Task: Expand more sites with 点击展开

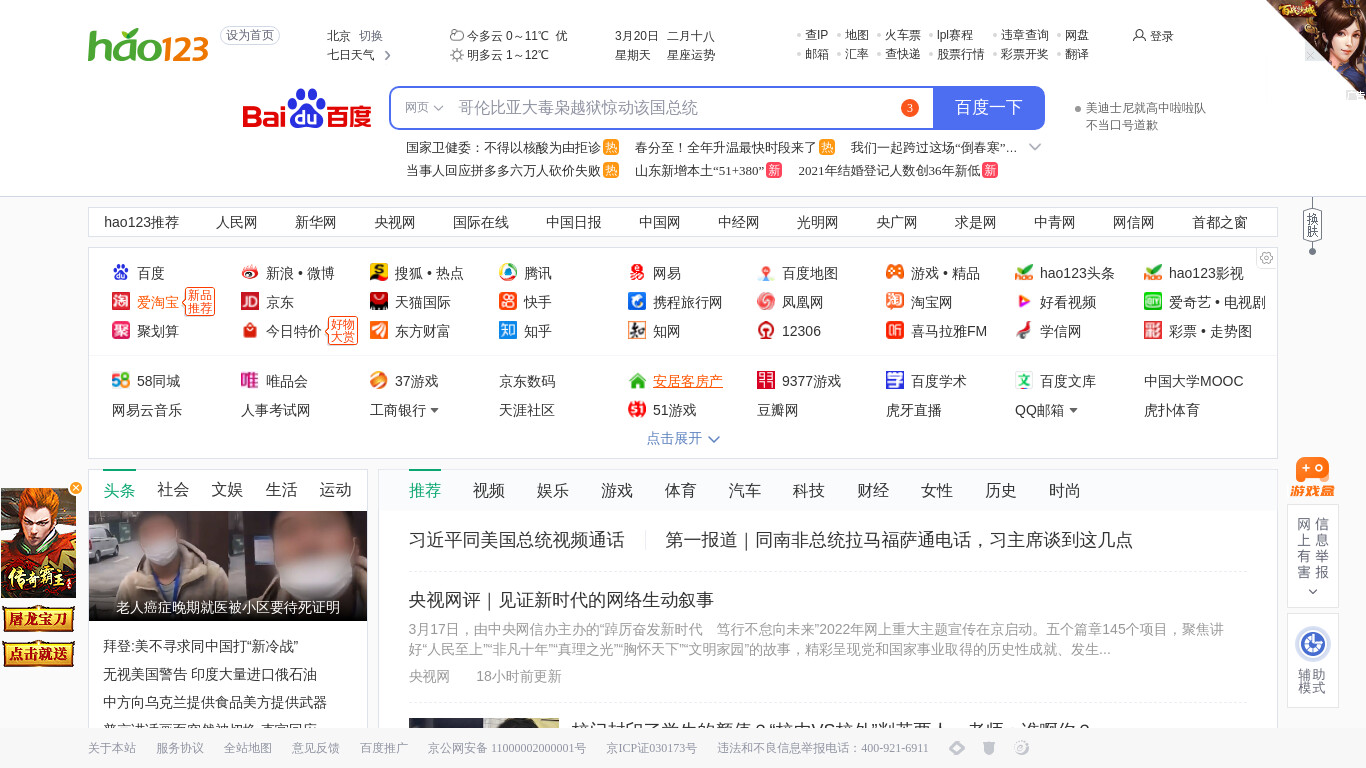Action: click(x=683, y=438)
